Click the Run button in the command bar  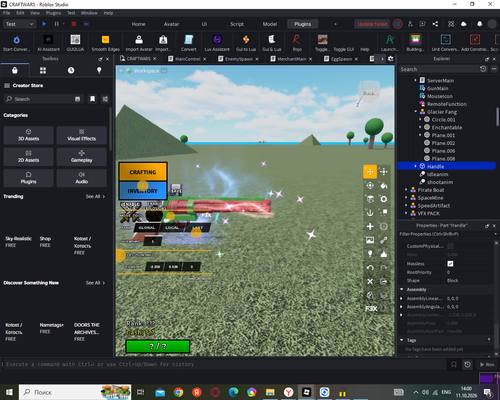point(487,364)
